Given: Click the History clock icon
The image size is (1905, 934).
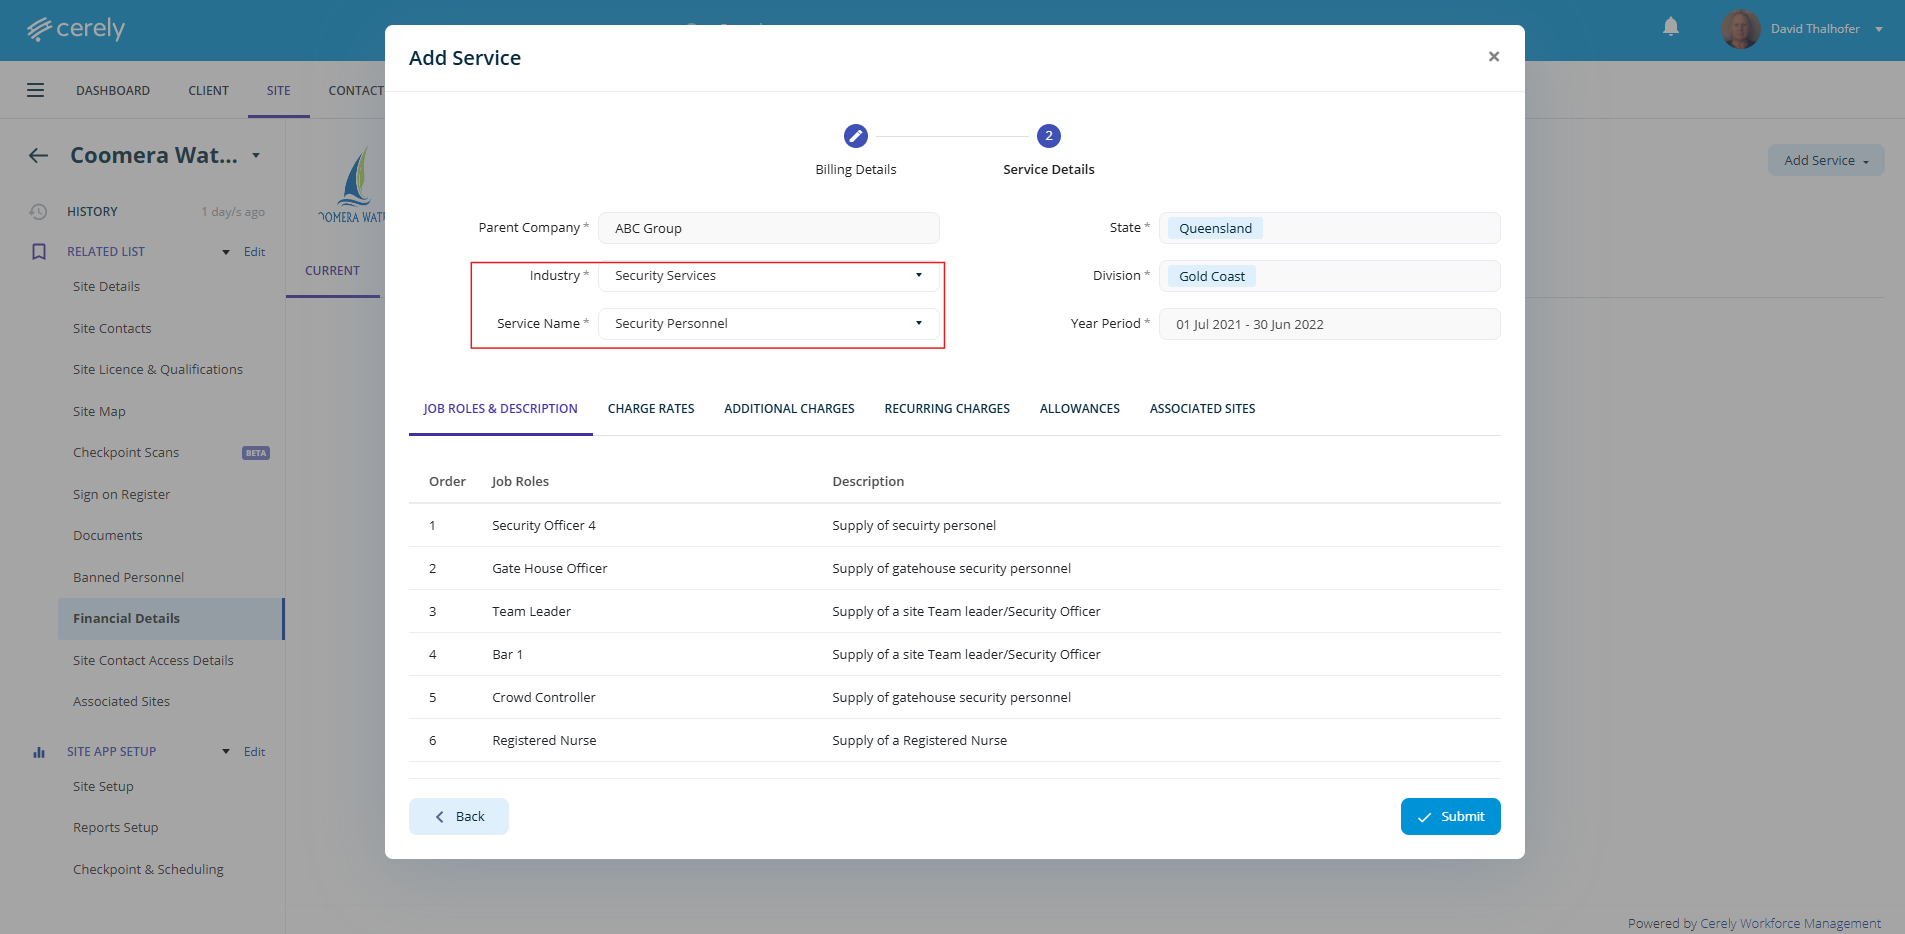Looking at the screenshot, I should click(x=38, y=212).
